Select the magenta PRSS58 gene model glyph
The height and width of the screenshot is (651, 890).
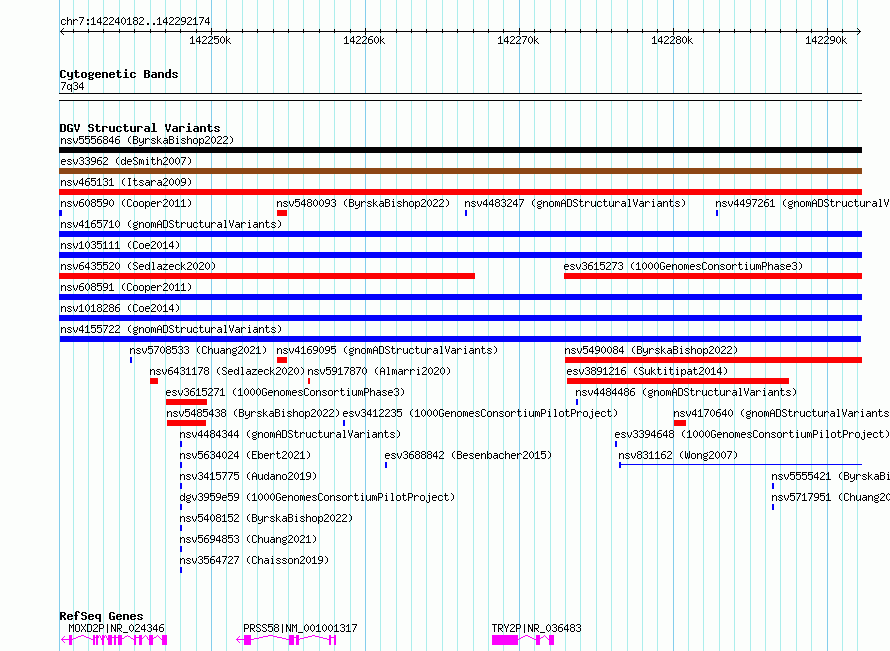pos(286,640)
